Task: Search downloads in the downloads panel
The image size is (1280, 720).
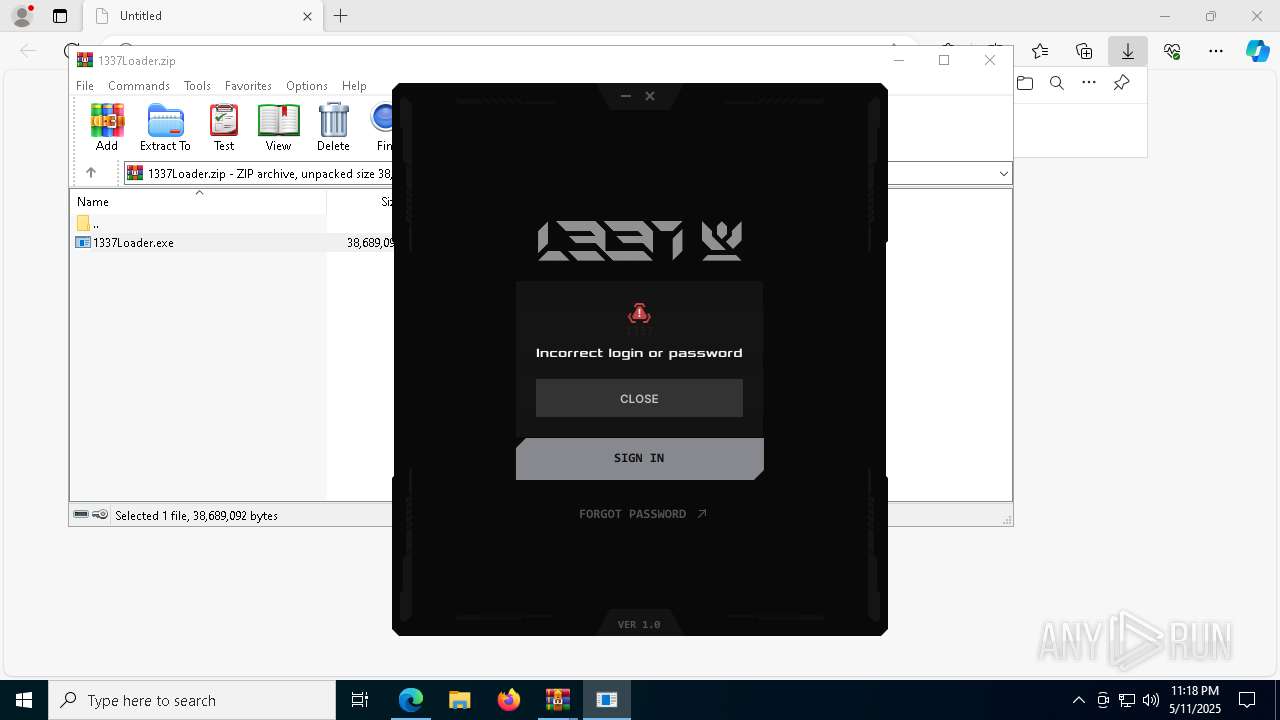Action: tap(1057, 83)
